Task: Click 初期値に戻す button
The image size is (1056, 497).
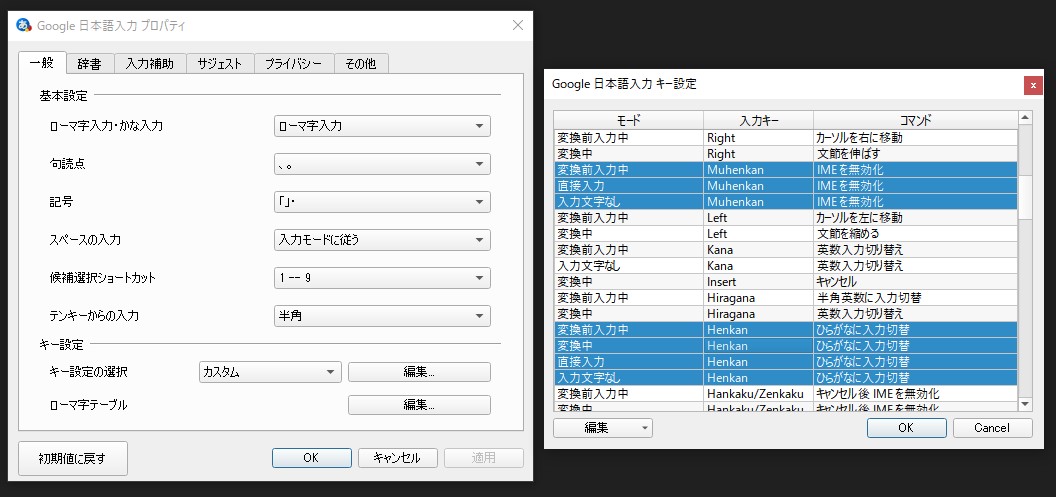Action: pos(72,459)
